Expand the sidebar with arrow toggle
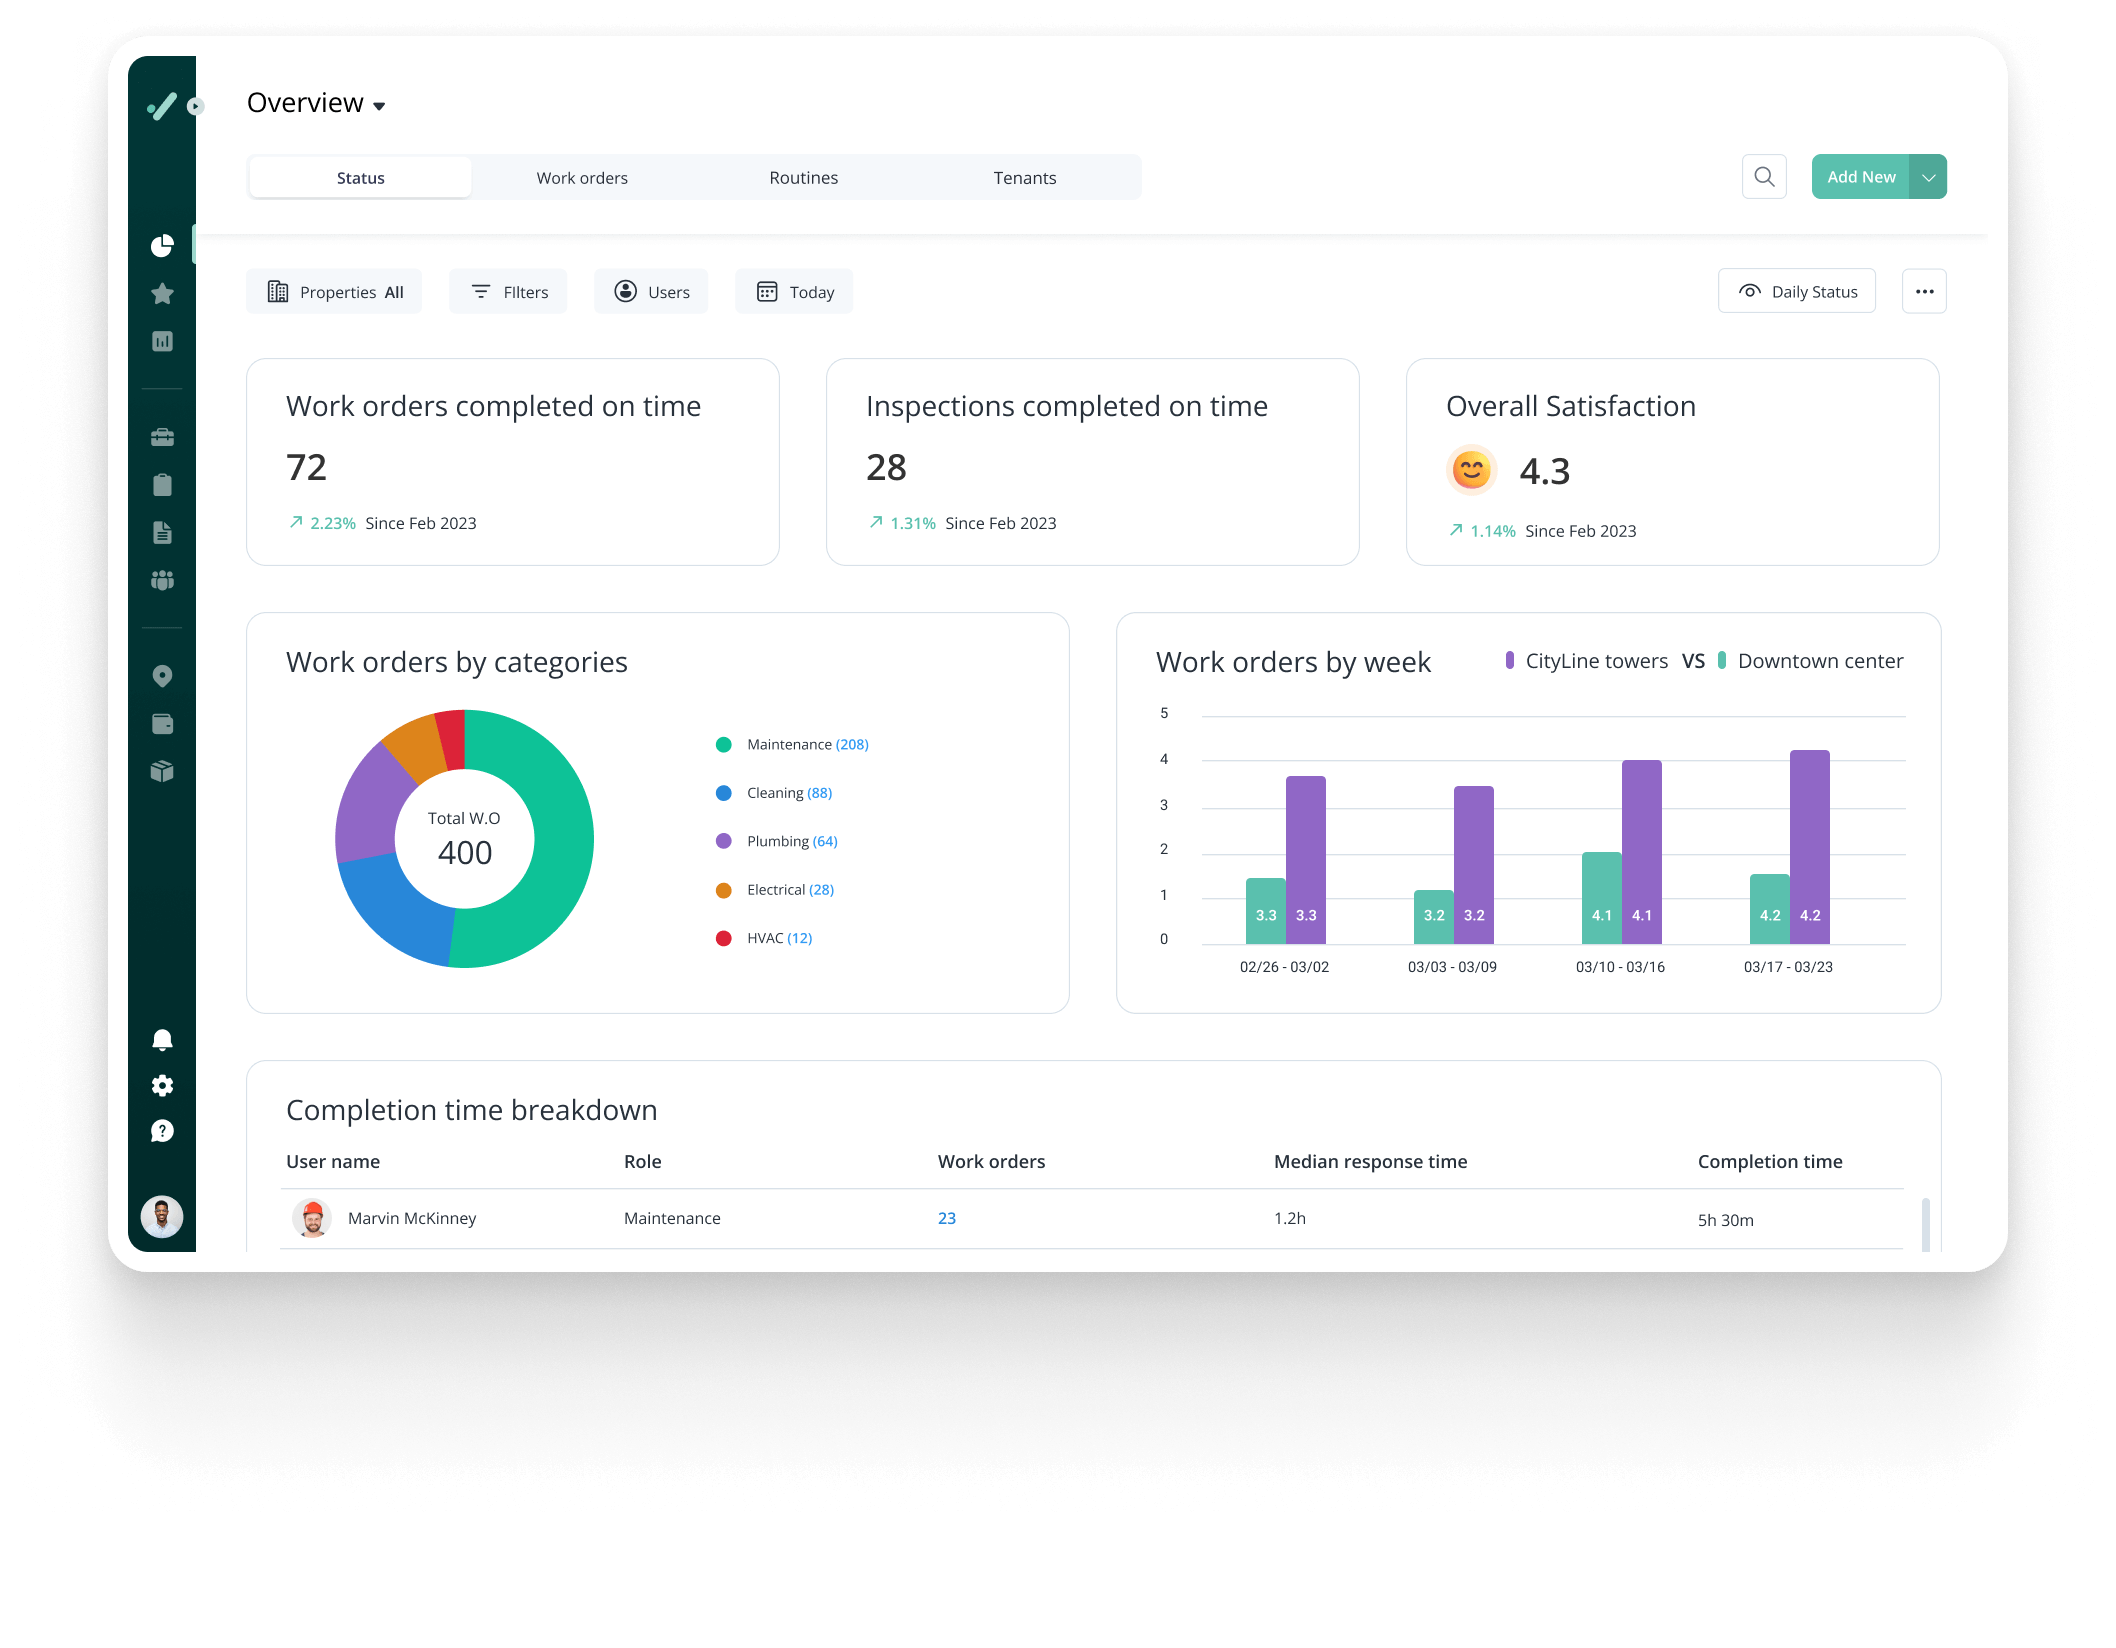The image size is (2116, 1648). click(196, 106)
